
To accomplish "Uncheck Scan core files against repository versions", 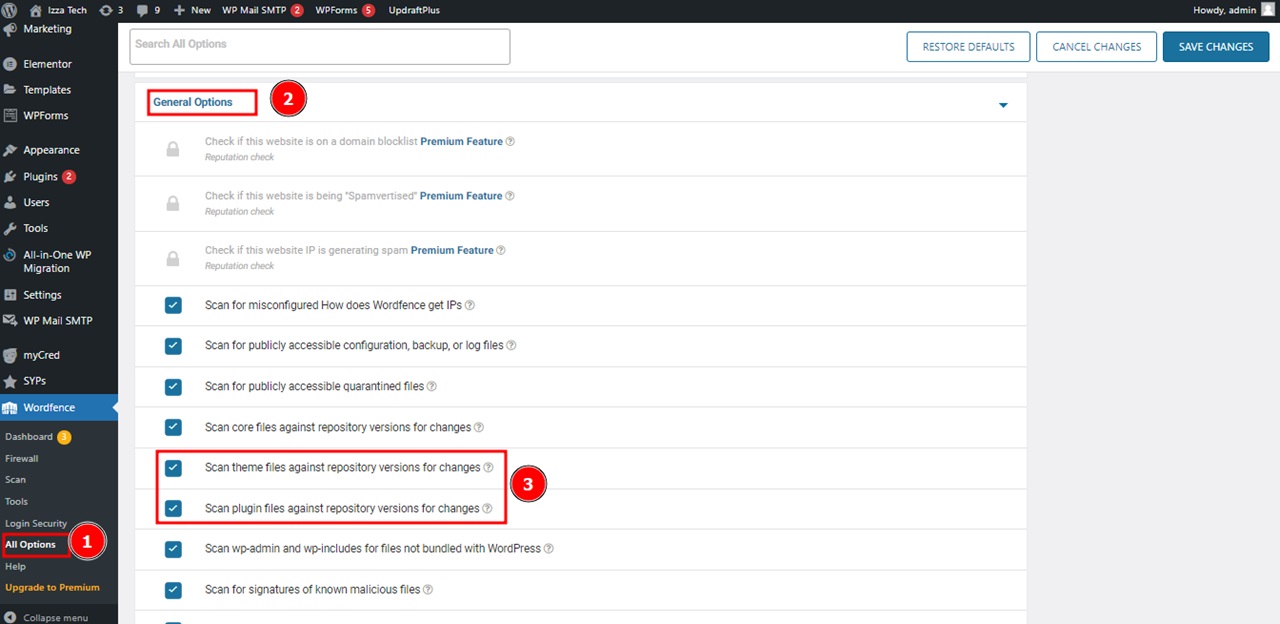I will (x=173, y=427).
